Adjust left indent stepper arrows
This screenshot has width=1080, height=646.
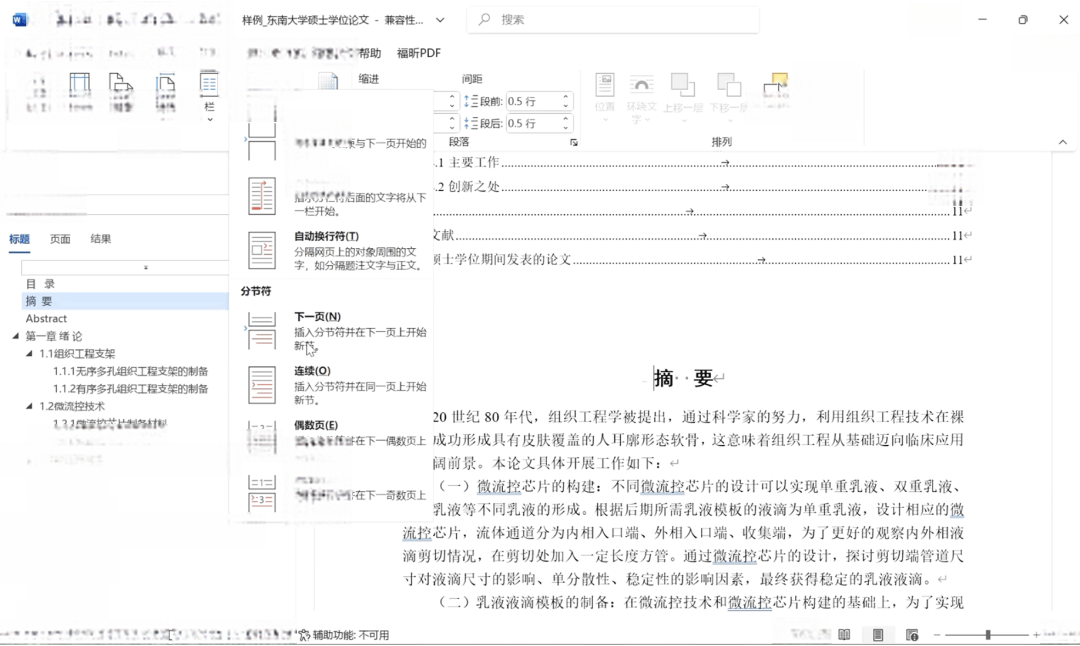[452, 101]
